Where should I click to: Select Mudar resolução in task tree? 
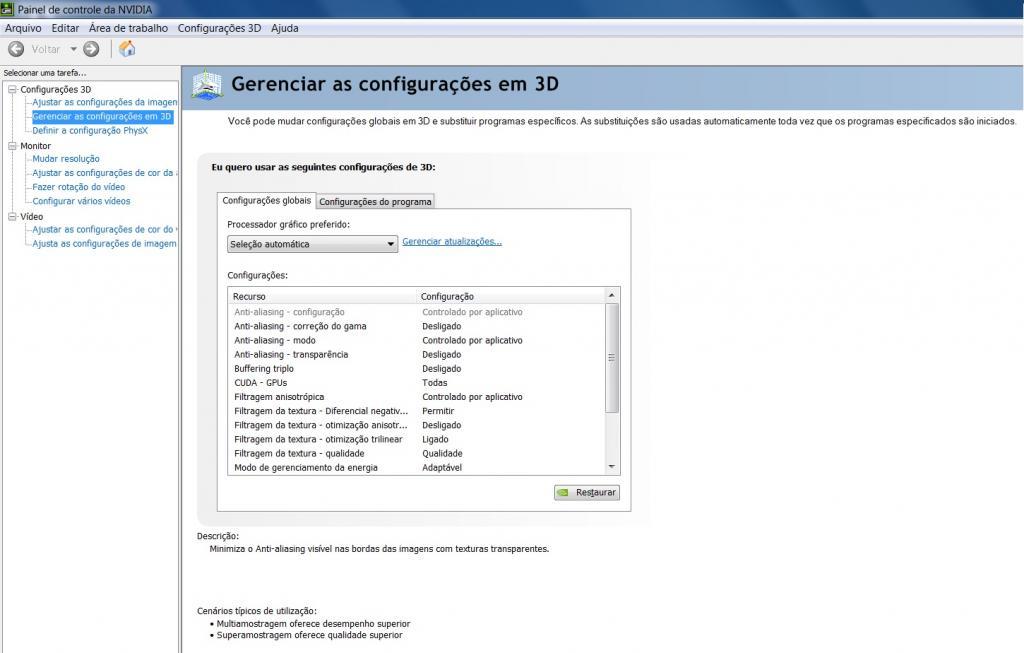tap(66, 159)
